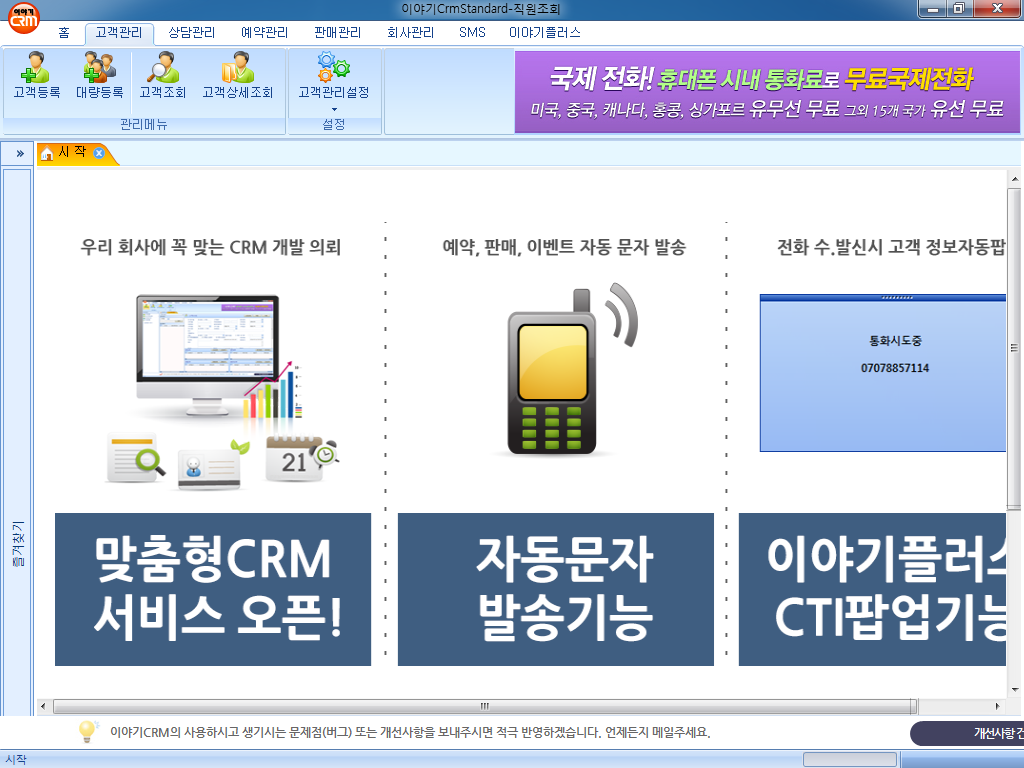The height and width of the screenshot is (768, 1024).
Task: Click the 설정 group label
Action: (x=334, y=124)
